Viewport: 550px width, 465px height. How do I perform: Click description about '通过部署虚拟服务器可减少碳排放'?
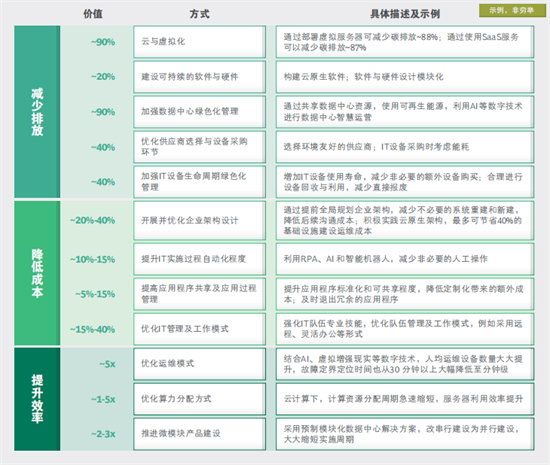[405, 41]
